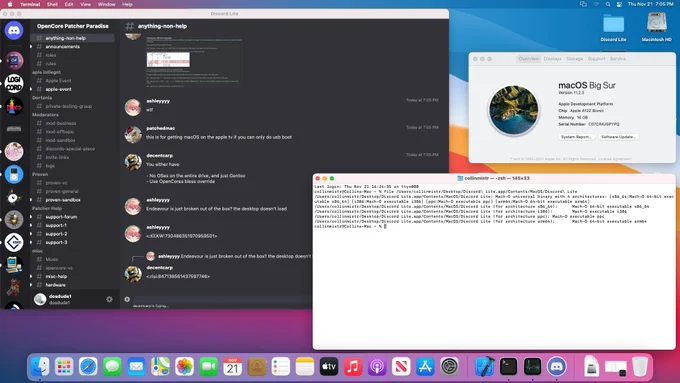
Task: Open user settings gear next to dosdude1
Action: [x=109, y=299]
